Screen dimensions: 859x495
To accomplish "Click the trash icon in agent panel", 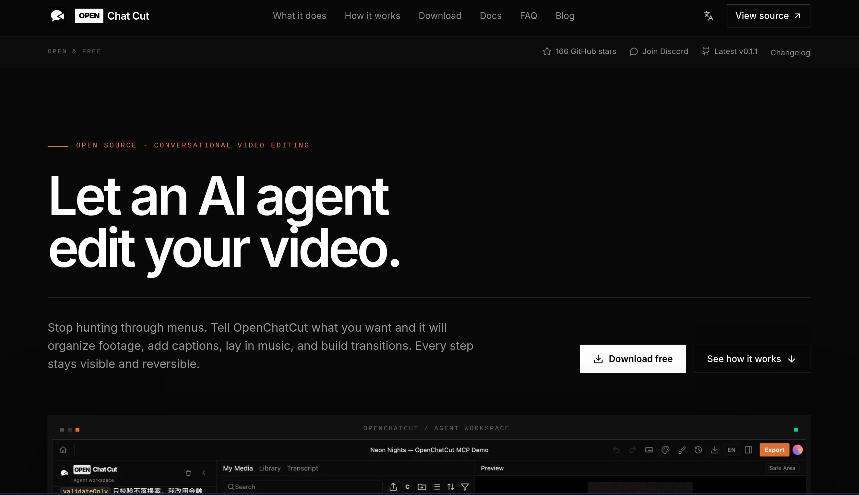I will click(x=188, y=473).
